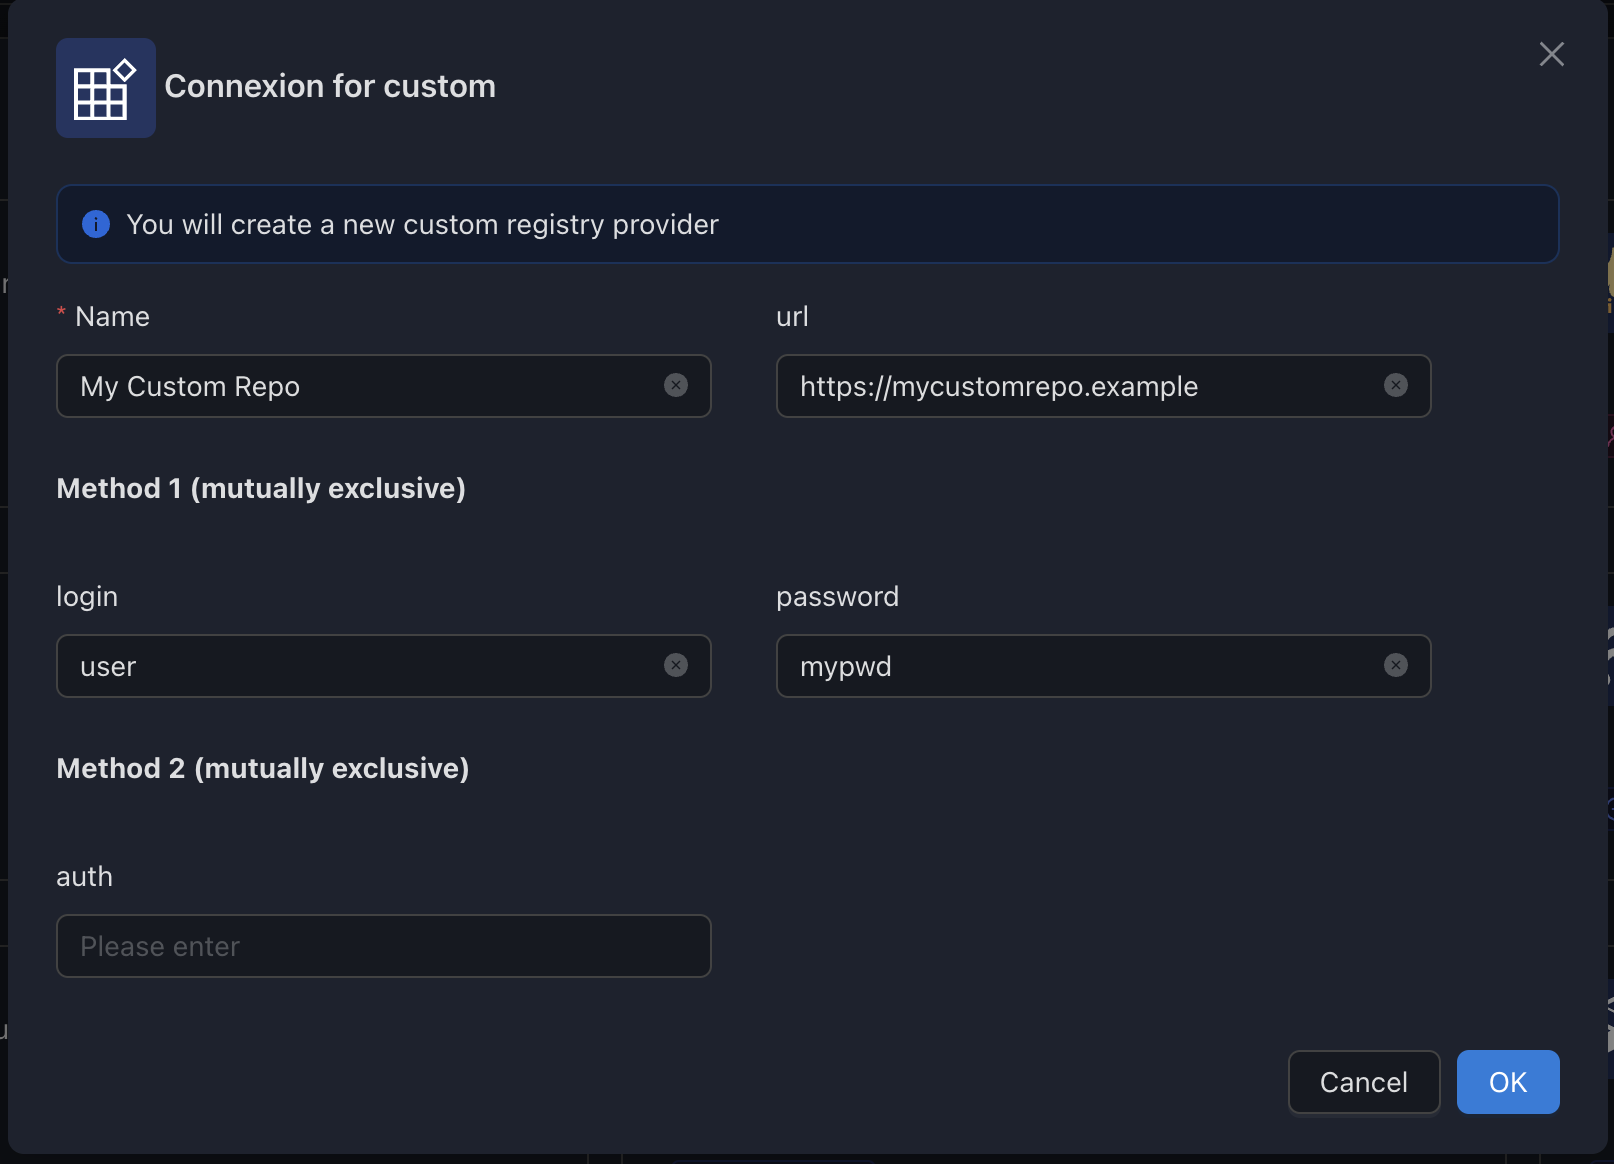Click the Name field label
This screenshot has height=1164, width=1614.
coord(112,316)
